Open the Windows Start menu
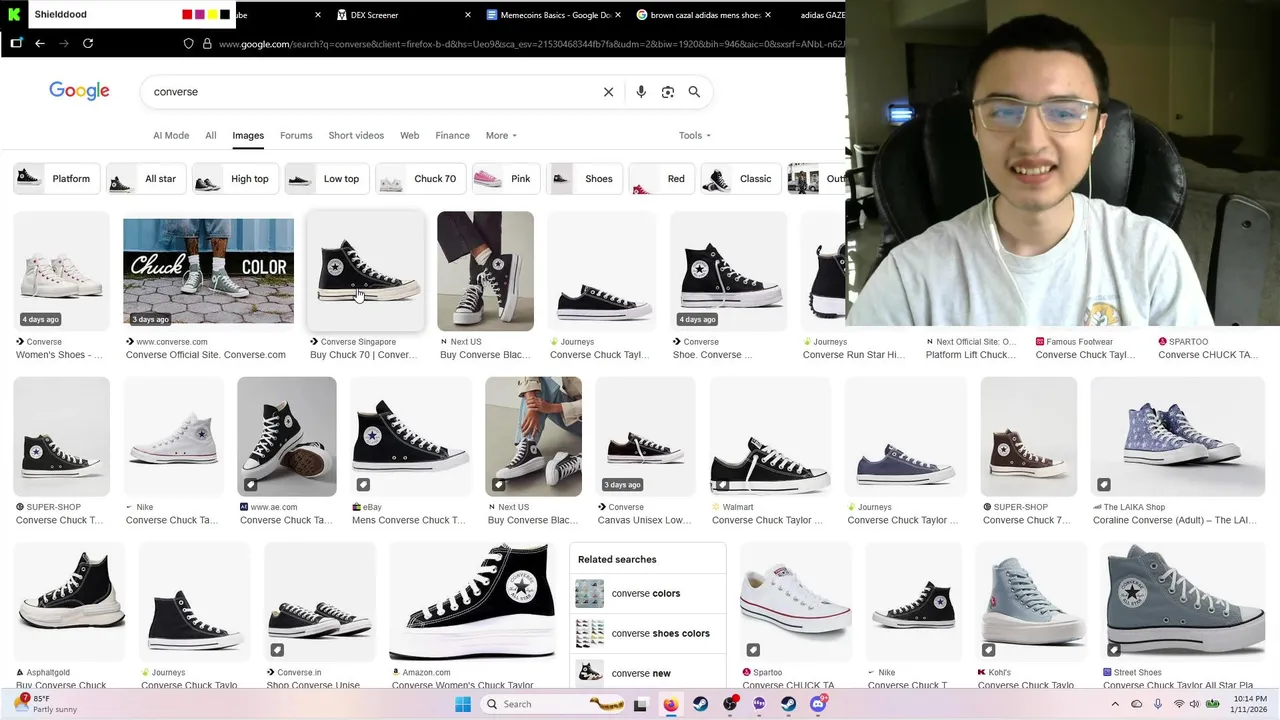The width and height of the screenshot is (1280, 720). click(x=463, y=704)
